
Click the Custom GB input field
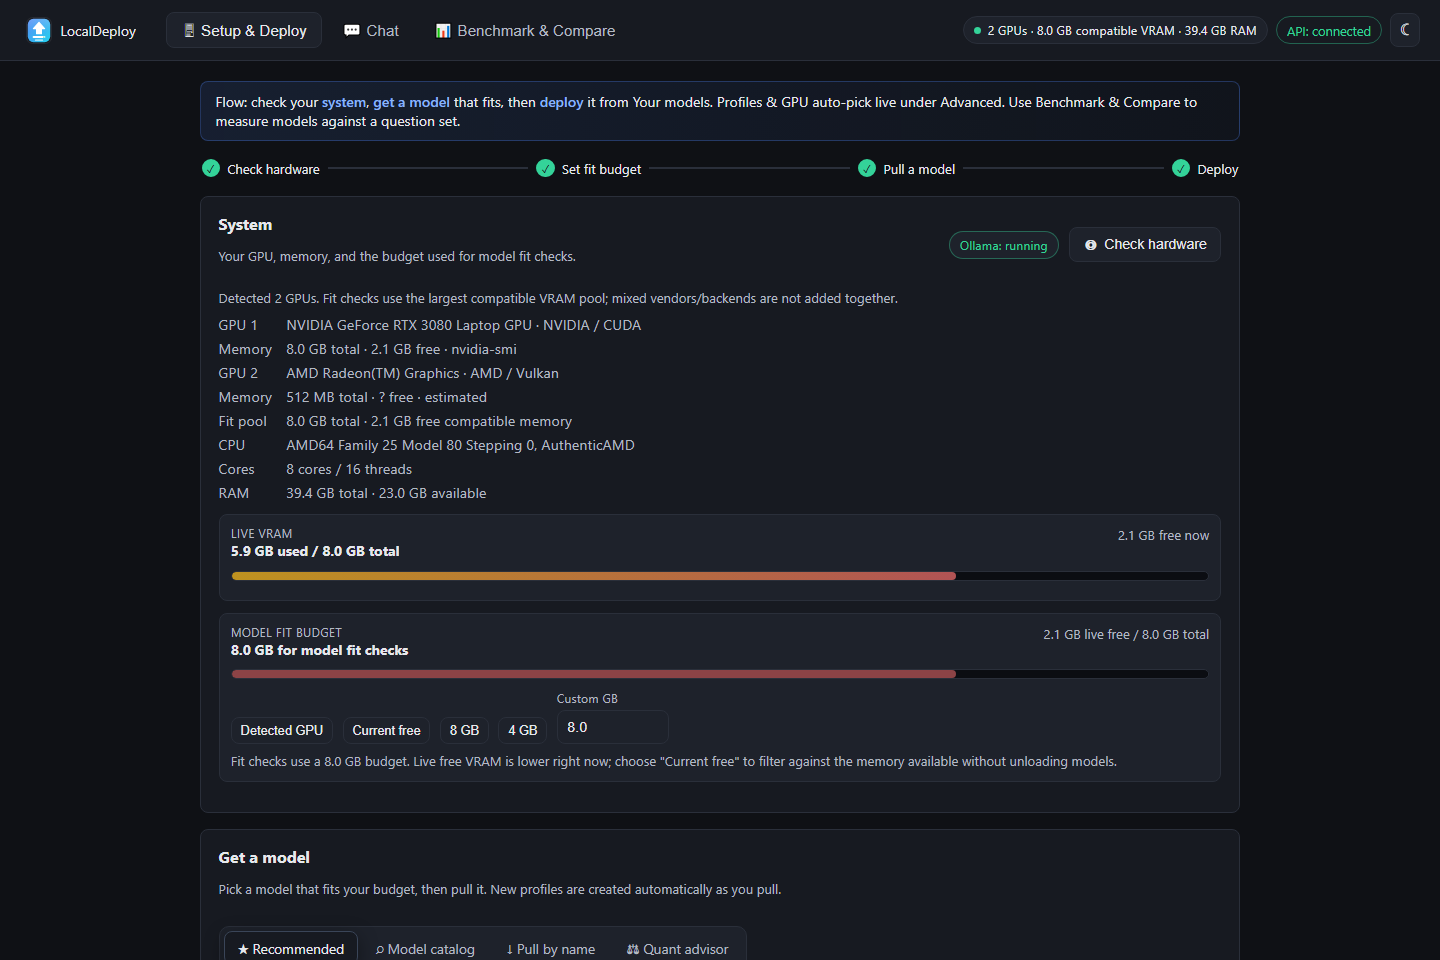[612, 727]
